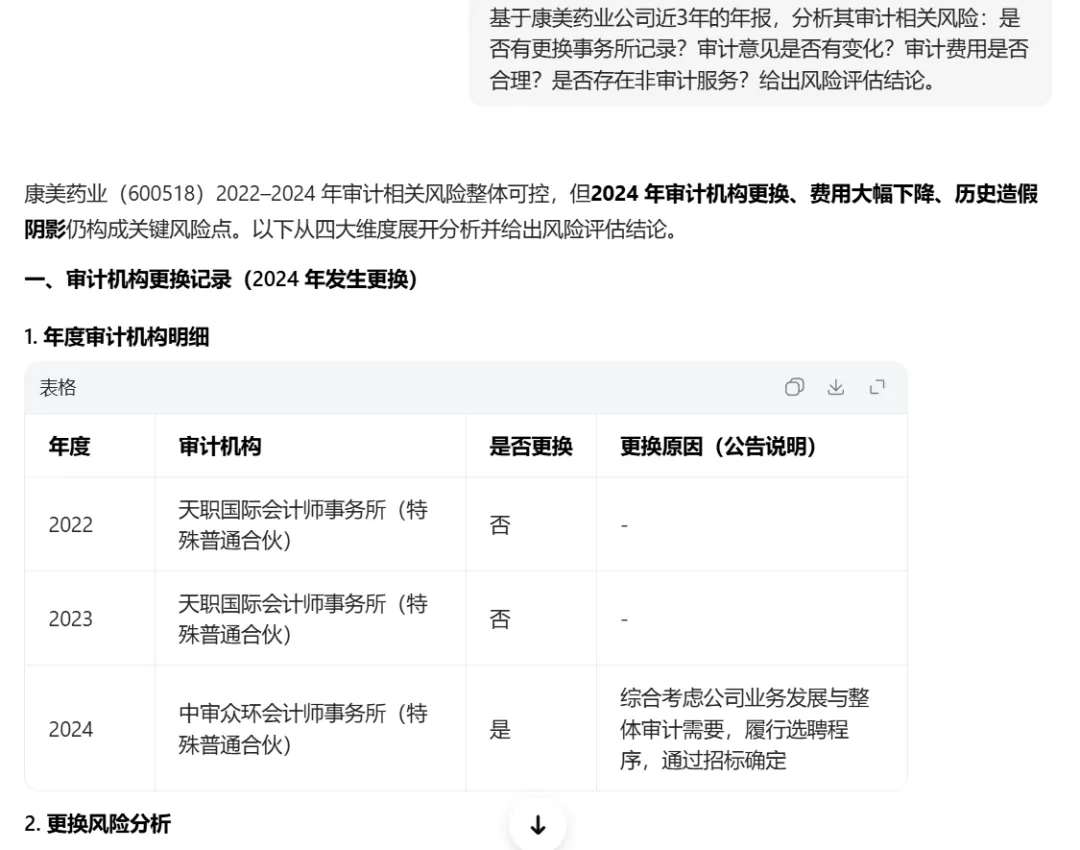Select the bold '2024 年审计机构更换' summary text
The height and width of the screenshot is (850, 1080).
pyautogui.click(x=689, y=194)
